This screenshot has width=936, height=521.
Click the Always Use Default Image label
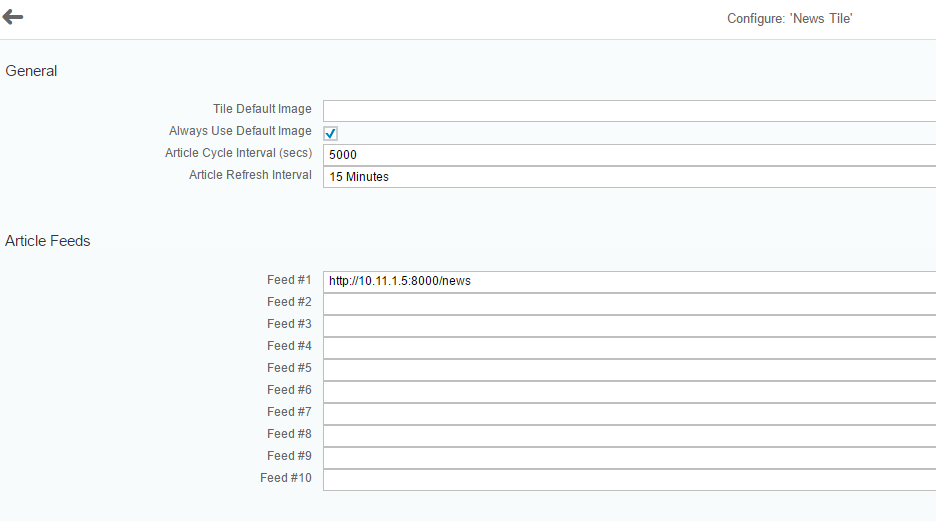pyautogui.click(x=240, y=131)
